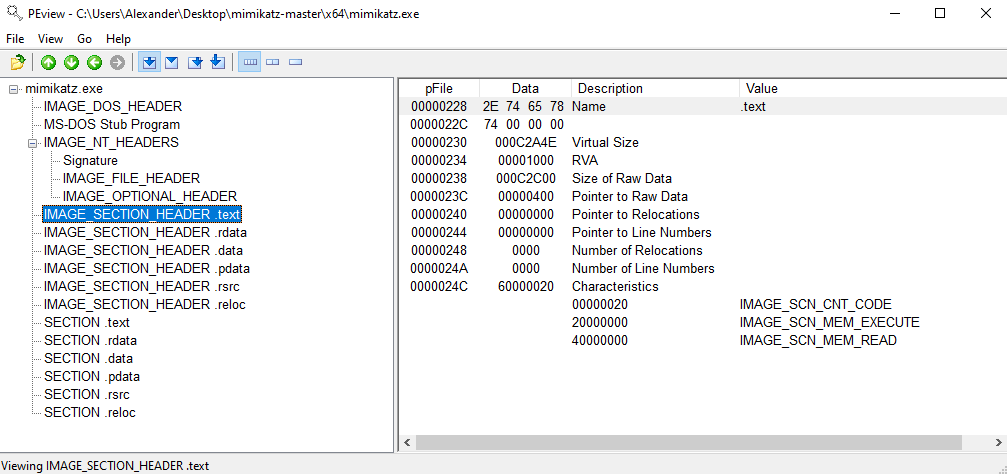Choose the two-segment width view icon
1007x474 pixels.
(x=272, y=62)
